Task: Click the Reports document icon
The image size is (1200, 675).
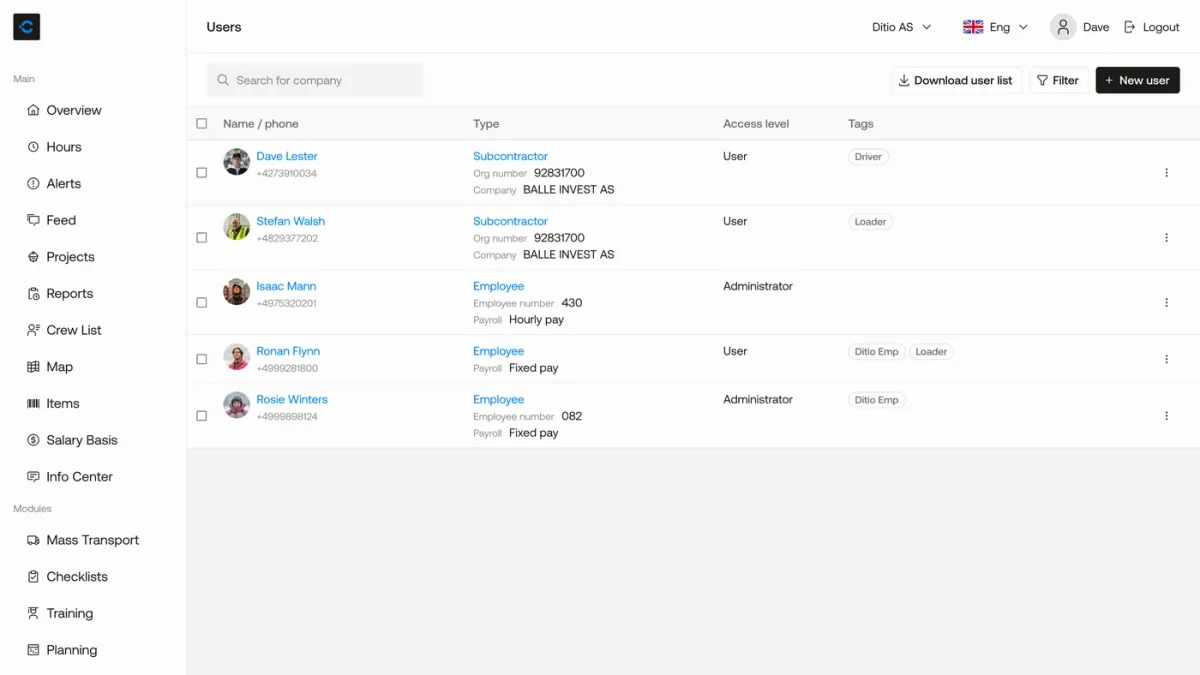Action: coord(34,294)
